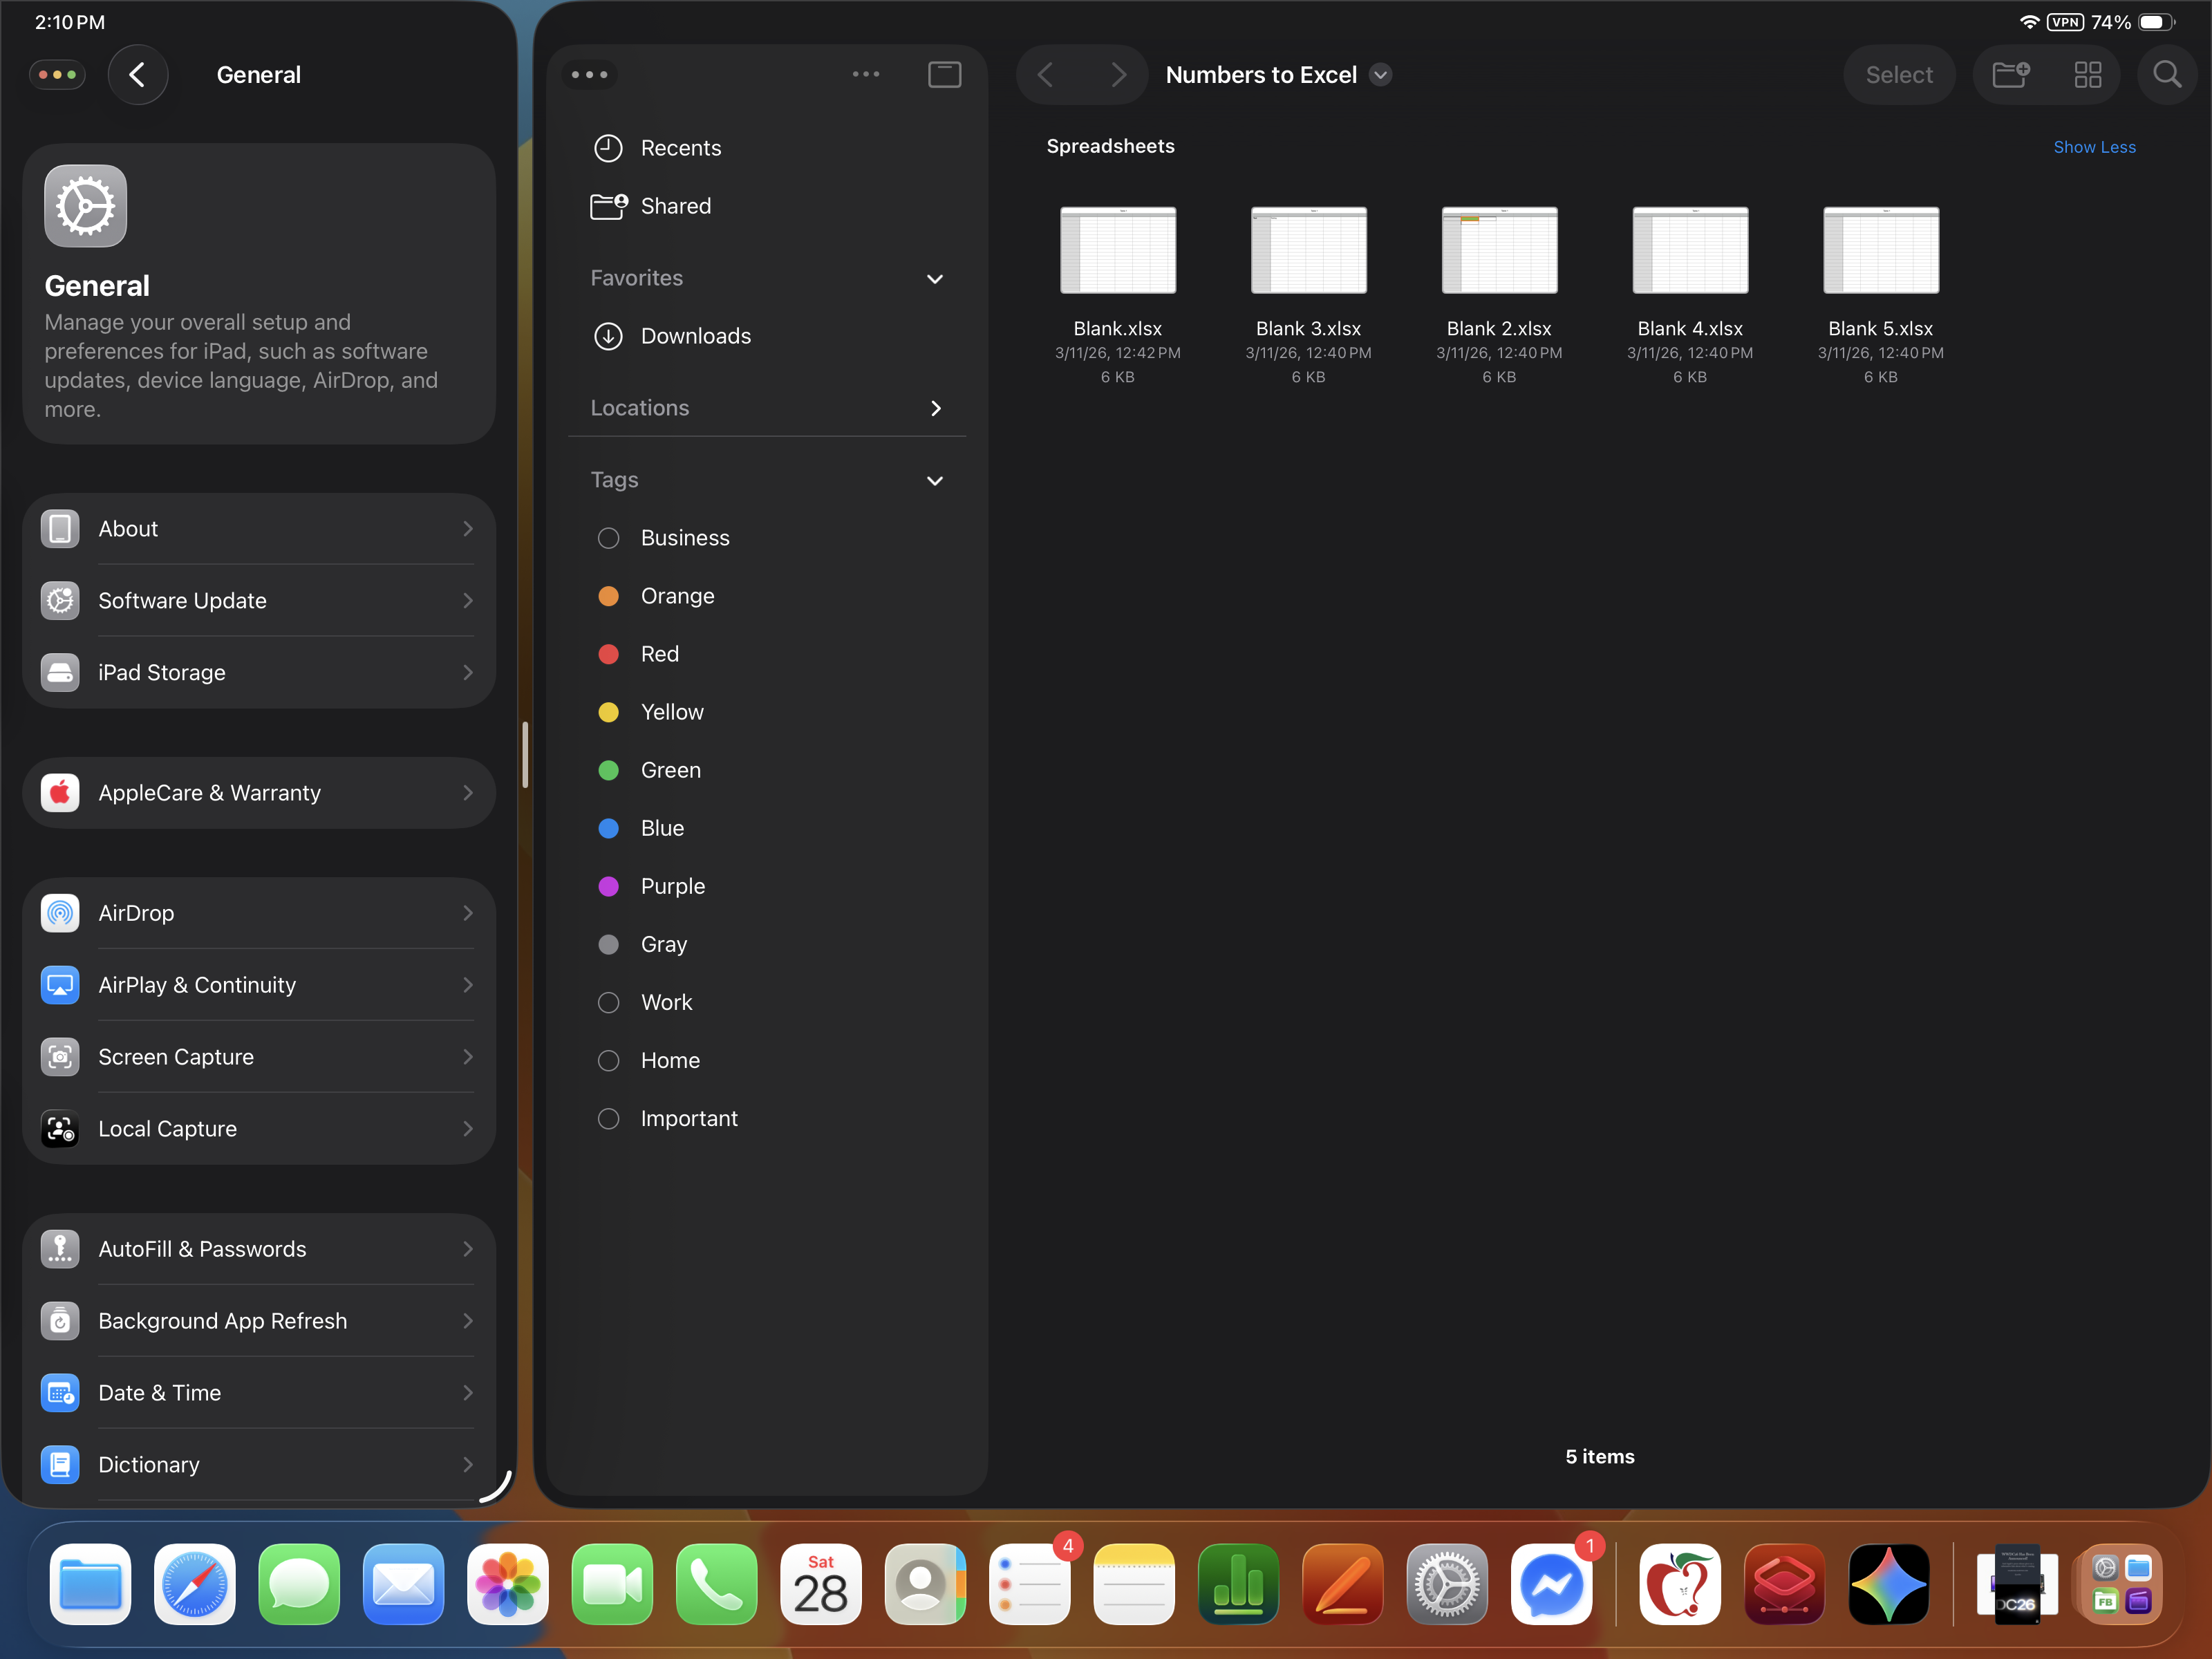This screenshot has width=2212, height=1659.
Task: Navigate forward in Files browser
Action: 1118,75
